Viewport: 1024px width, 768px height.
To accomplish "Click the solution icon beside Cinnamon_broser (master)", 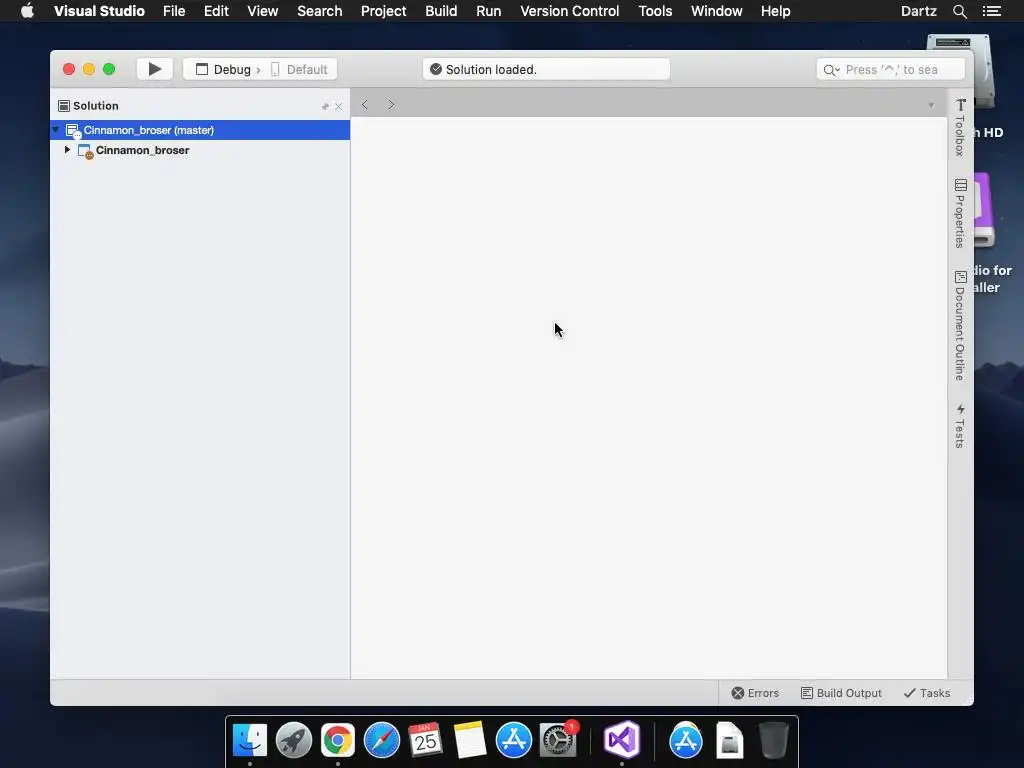I will point(73,131).
